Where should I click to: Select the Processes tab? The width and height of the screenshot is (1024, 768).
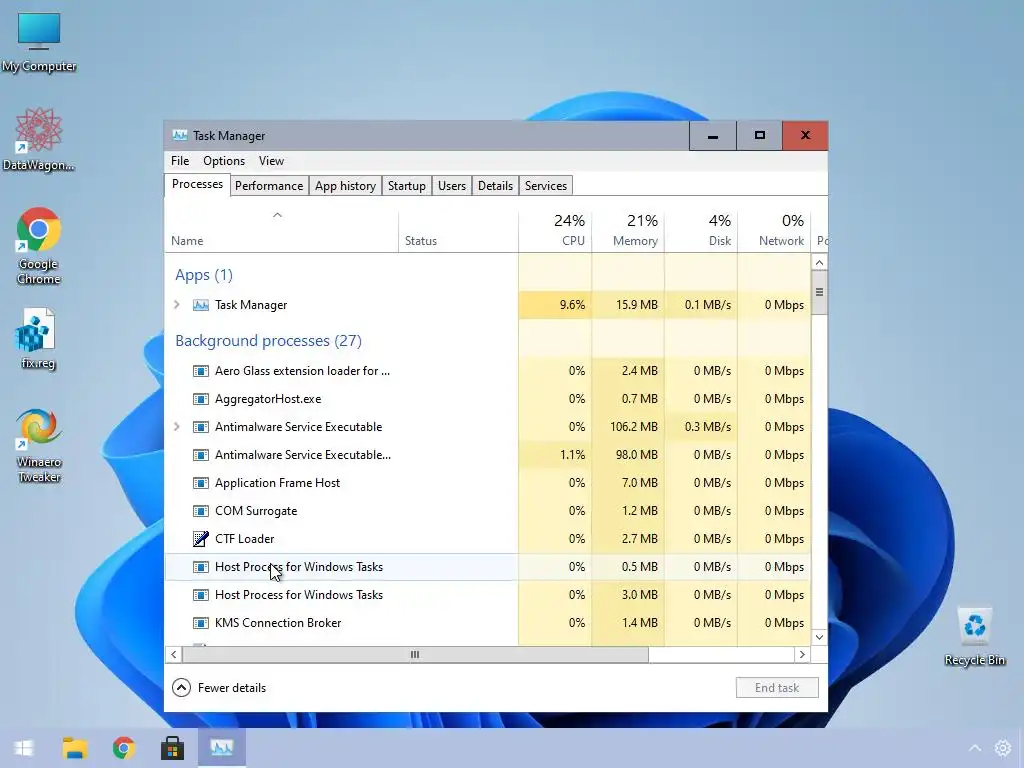197,185
